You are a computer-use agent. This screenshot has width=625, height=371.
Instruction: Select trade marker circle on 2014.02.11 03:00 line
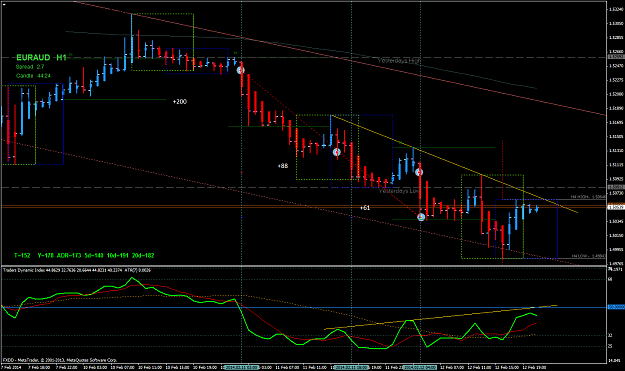tap(240, 71)
